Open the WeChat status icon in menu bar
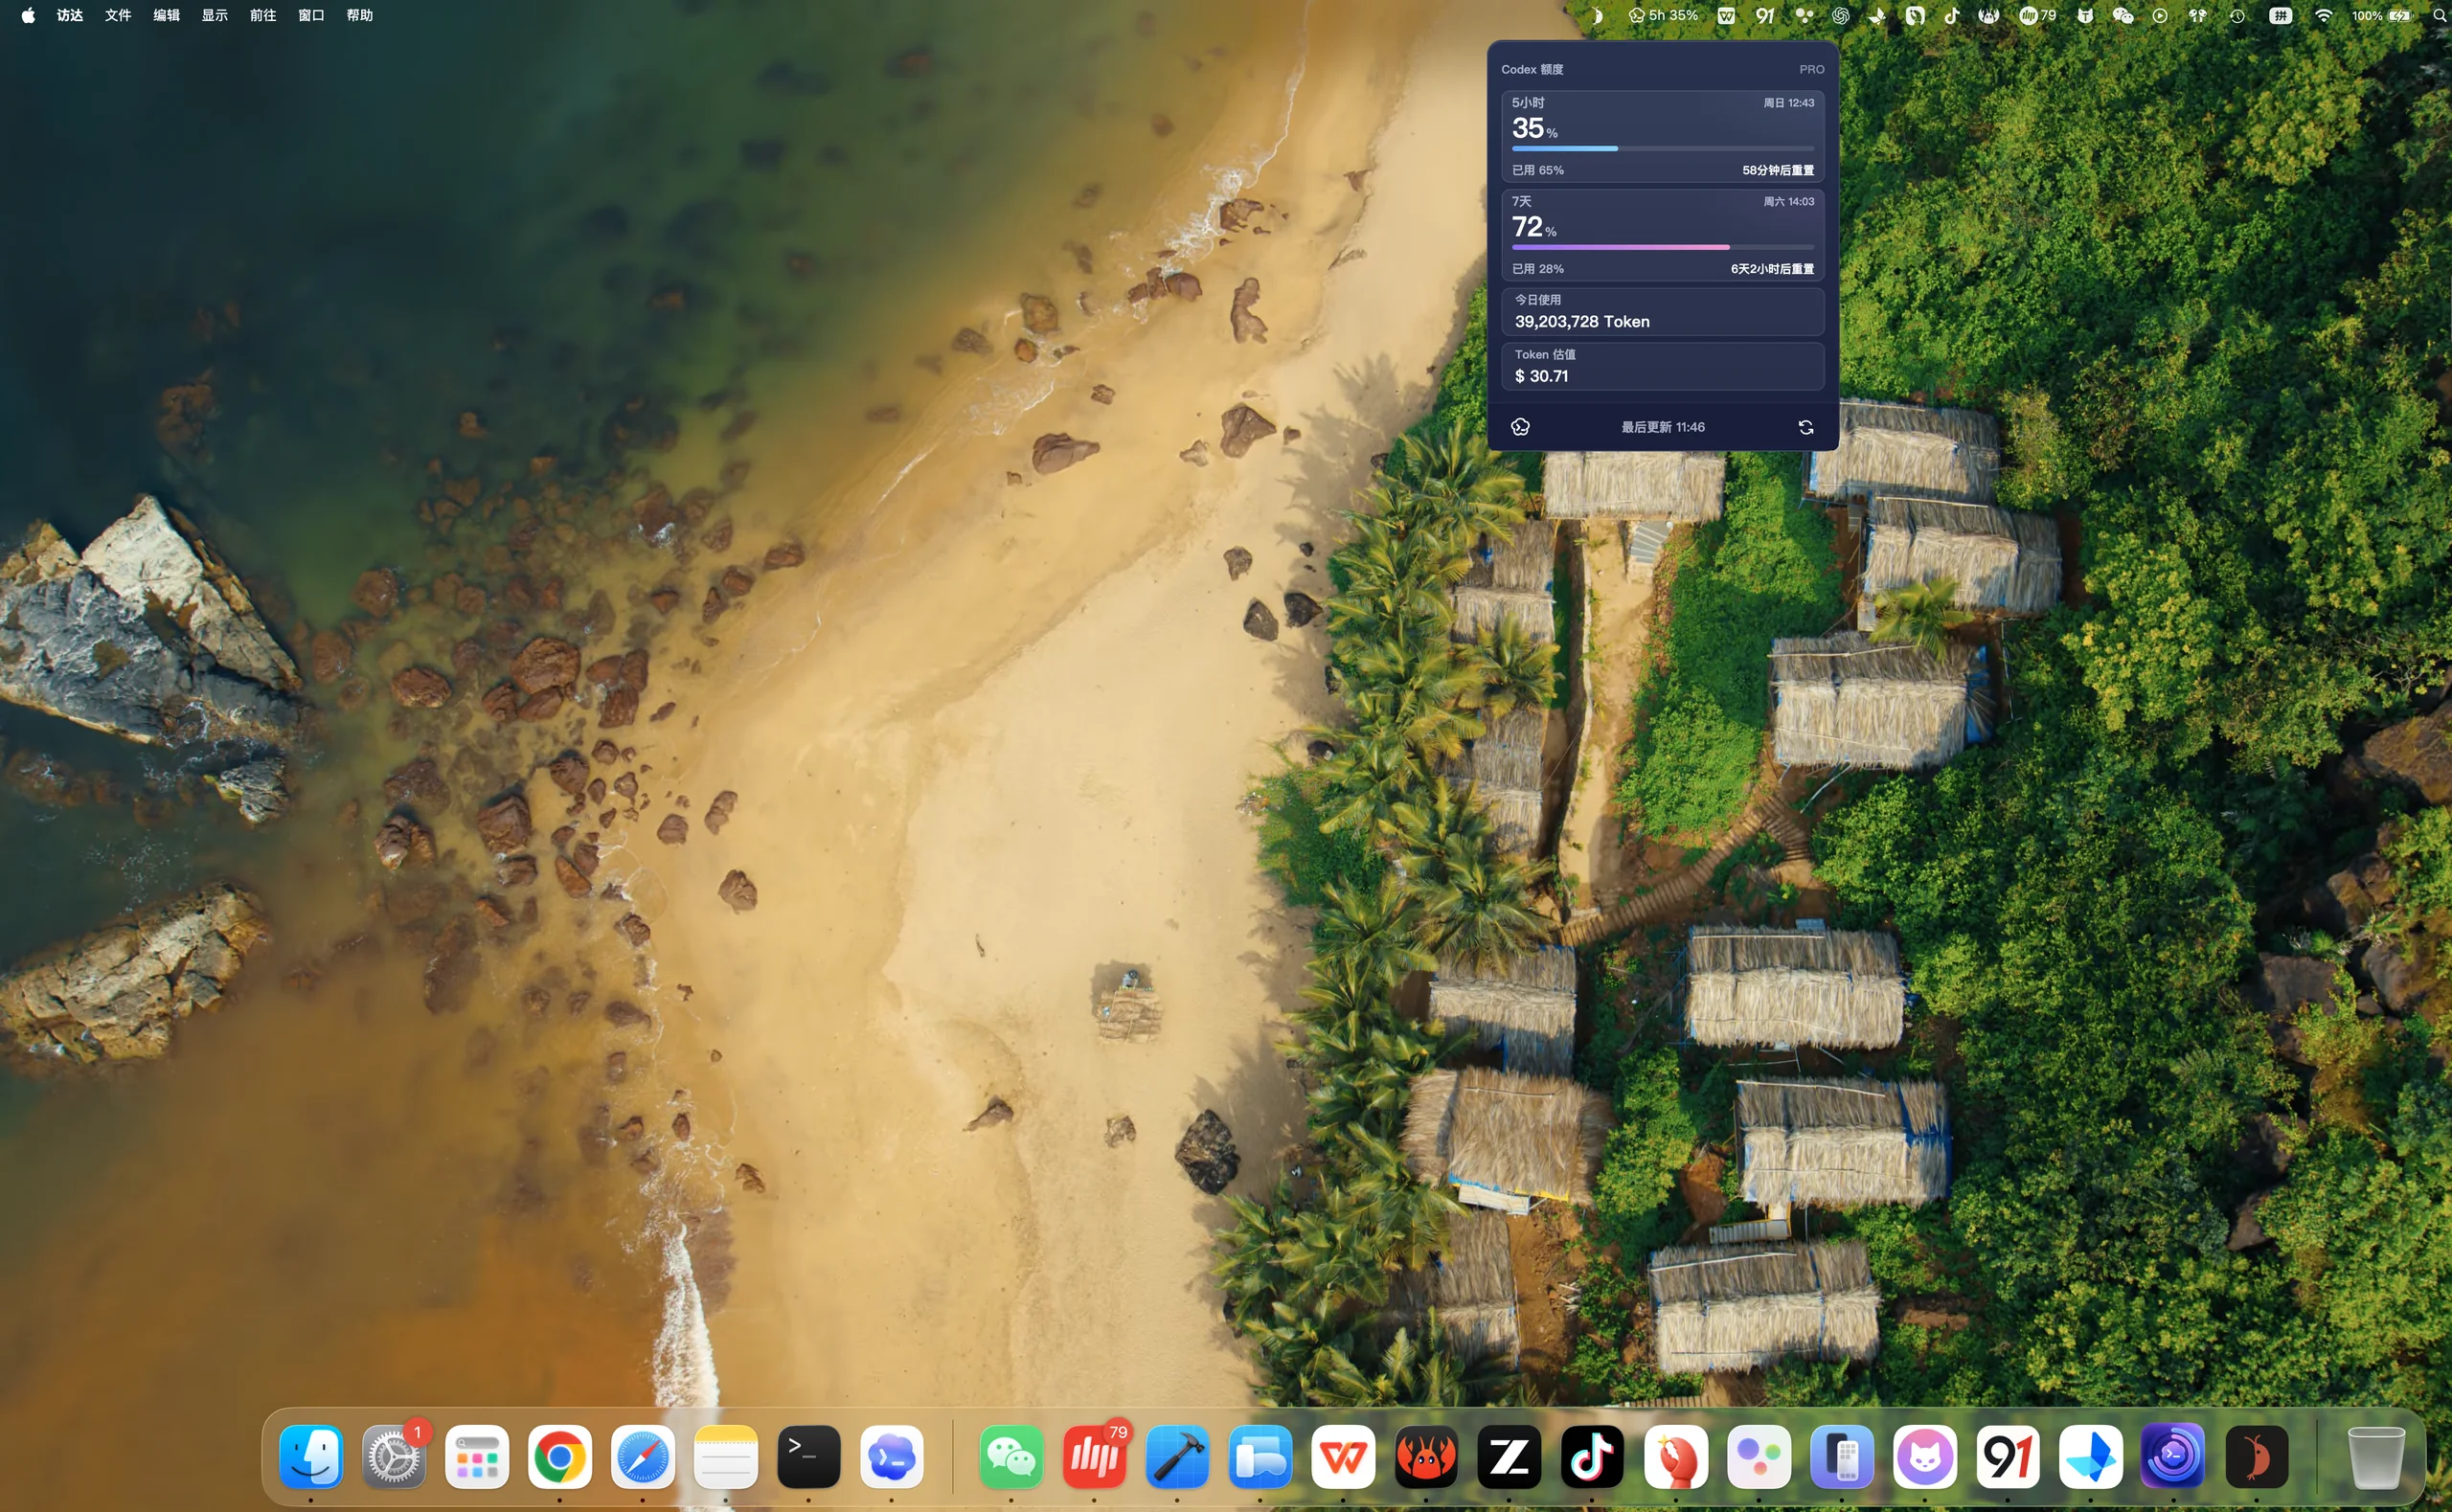This screenshot has width=2452, height=1512. 2122,15
